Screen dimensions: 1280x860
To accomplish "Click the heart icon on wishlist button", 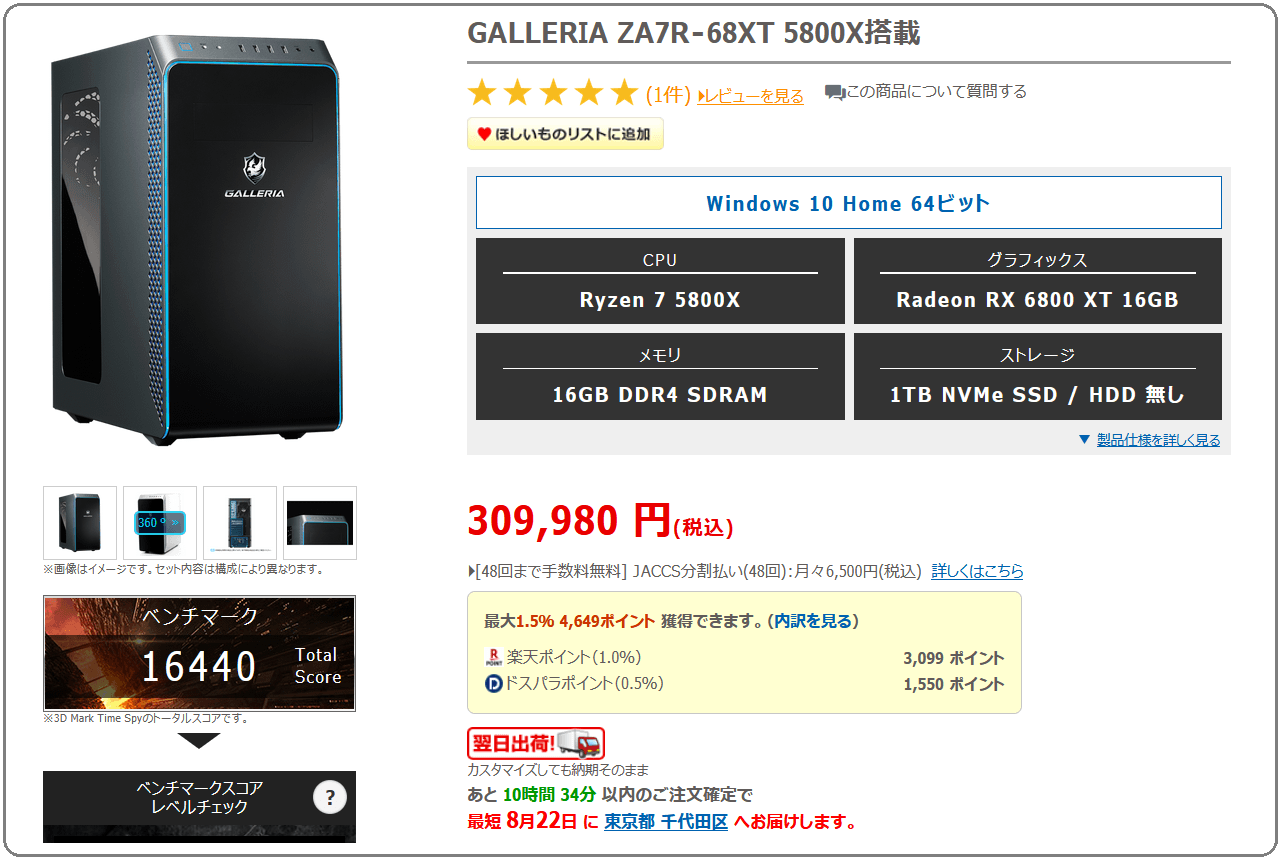I will click(x=484, y=134).
